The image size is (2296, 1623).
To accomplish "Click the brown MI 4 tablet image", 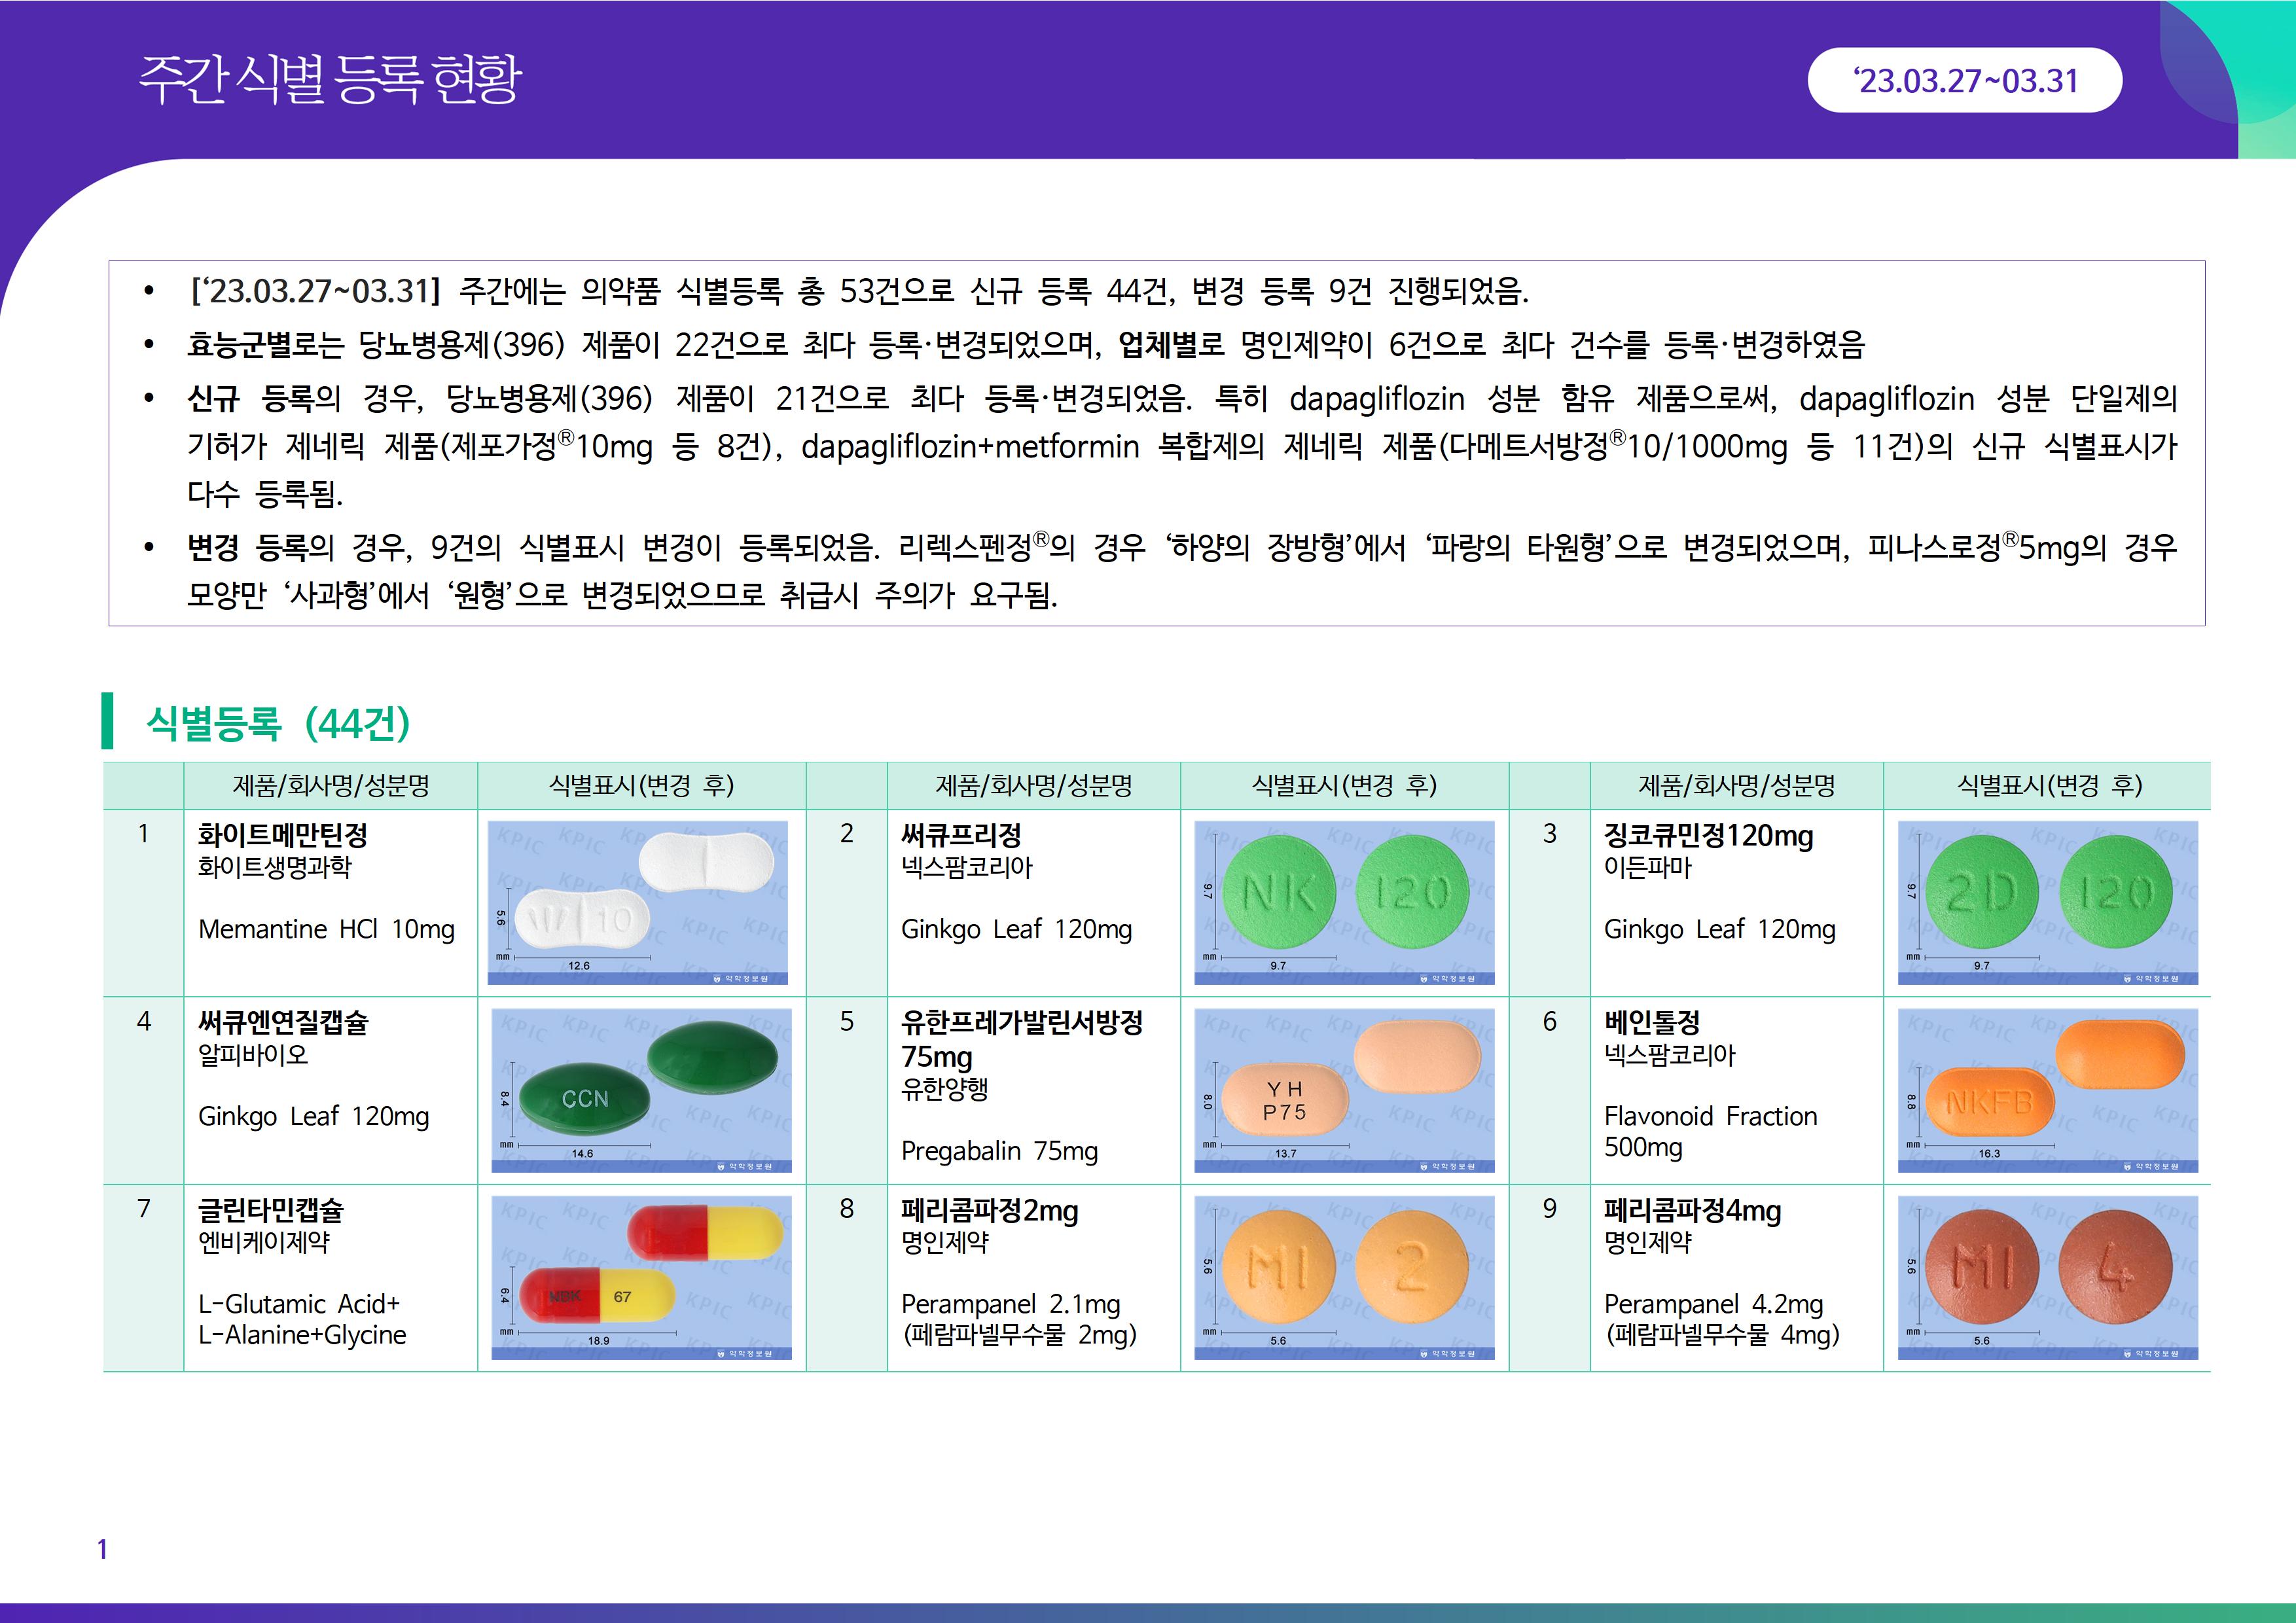I will pyautogui.click(x=2047, y=1277).
